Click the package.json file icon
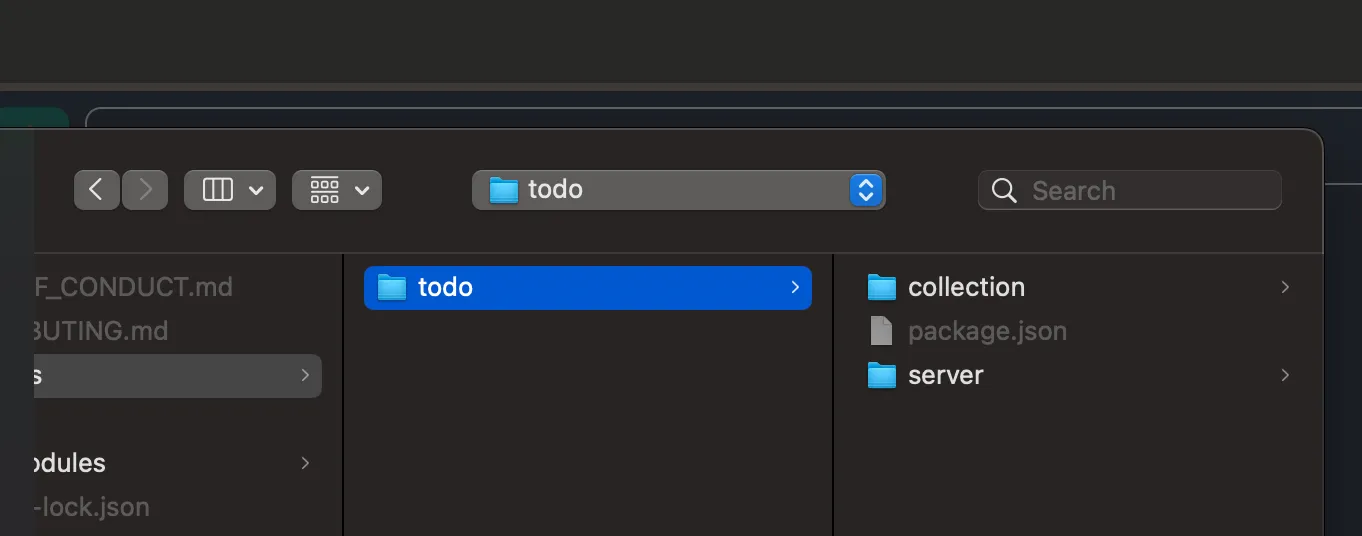The width and height of the screenshot is (1362, 536). pos(881,331)
